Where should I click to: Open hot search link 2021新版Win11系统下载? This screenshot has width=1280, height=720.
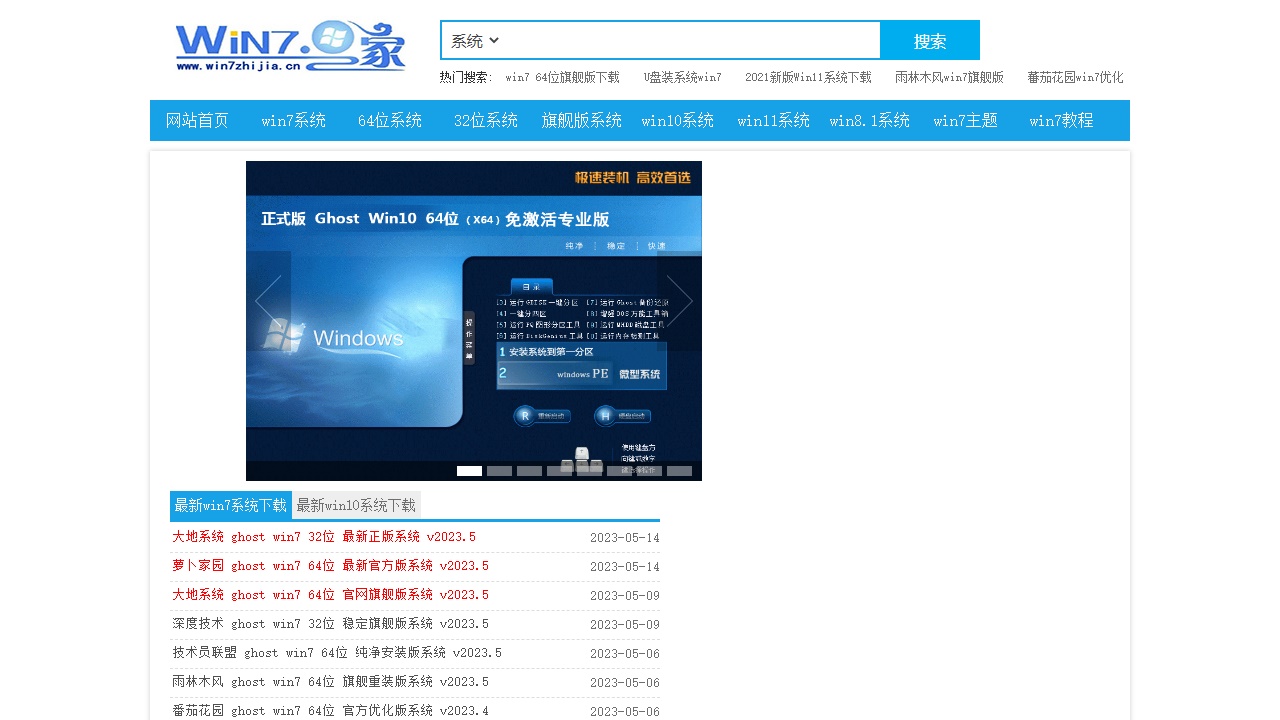click(x=808, y=77)
